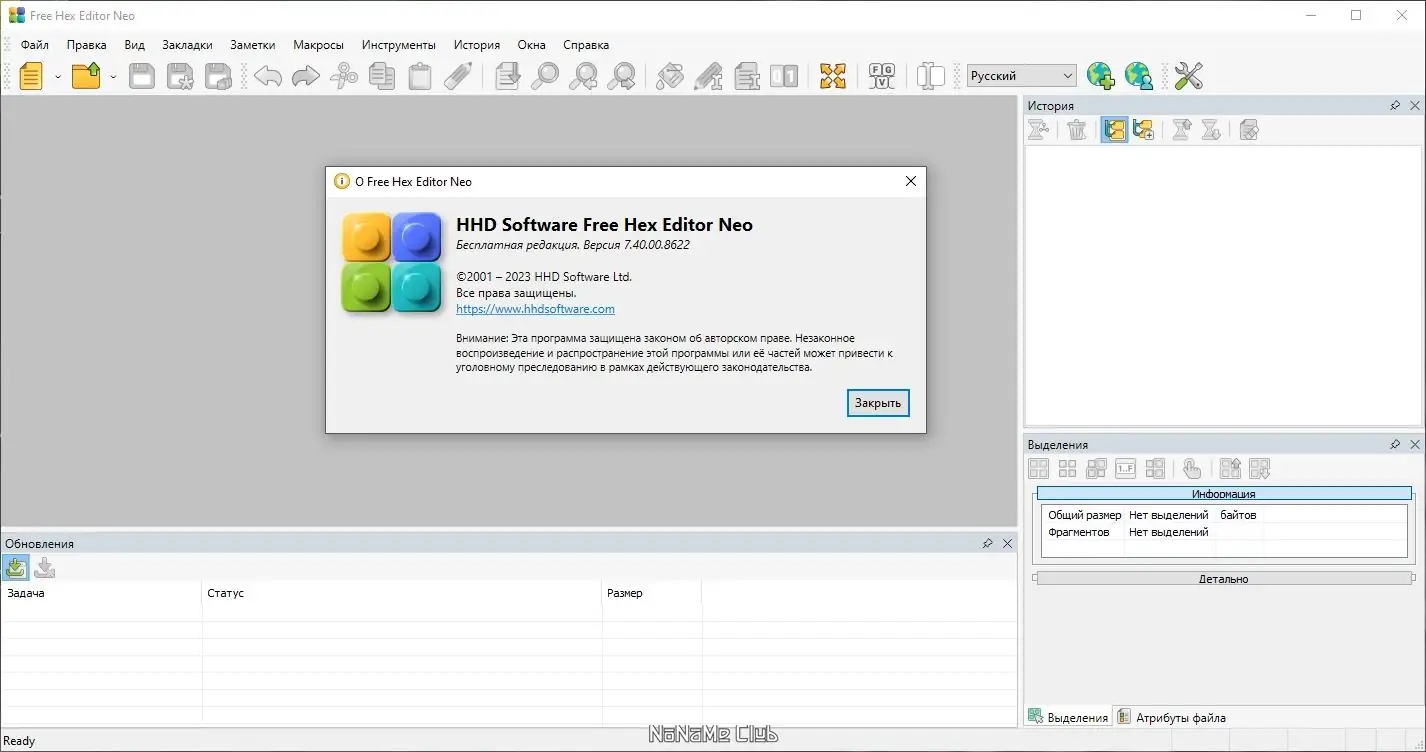Expand the dropdown arrow beside Open file

[x=113, y=77]
